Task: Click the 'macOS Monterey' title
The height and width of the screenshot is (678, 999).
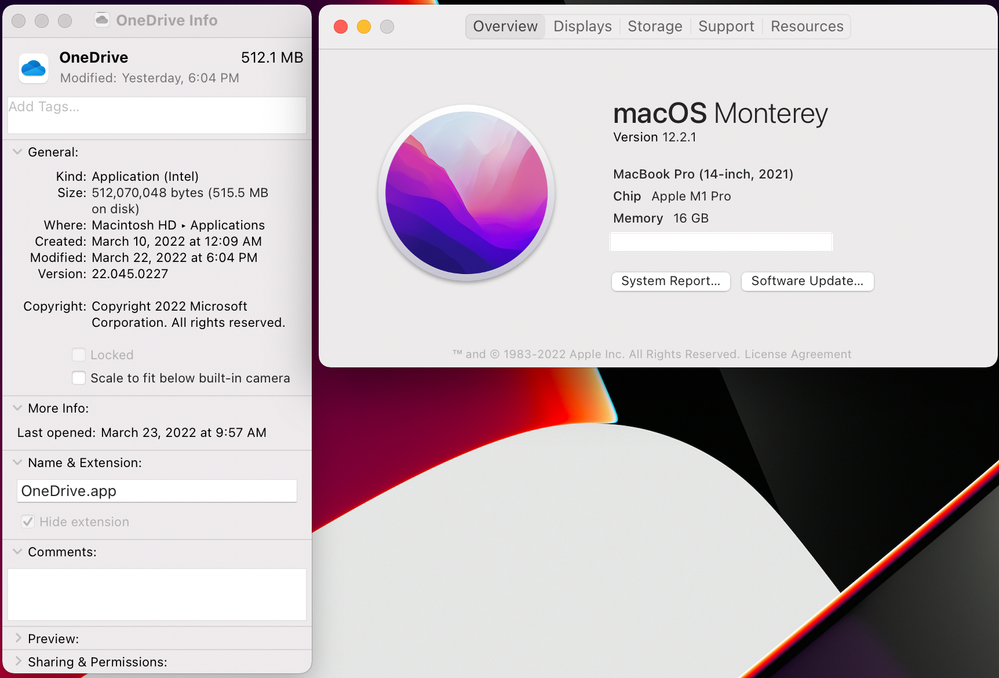Action: 720,113
